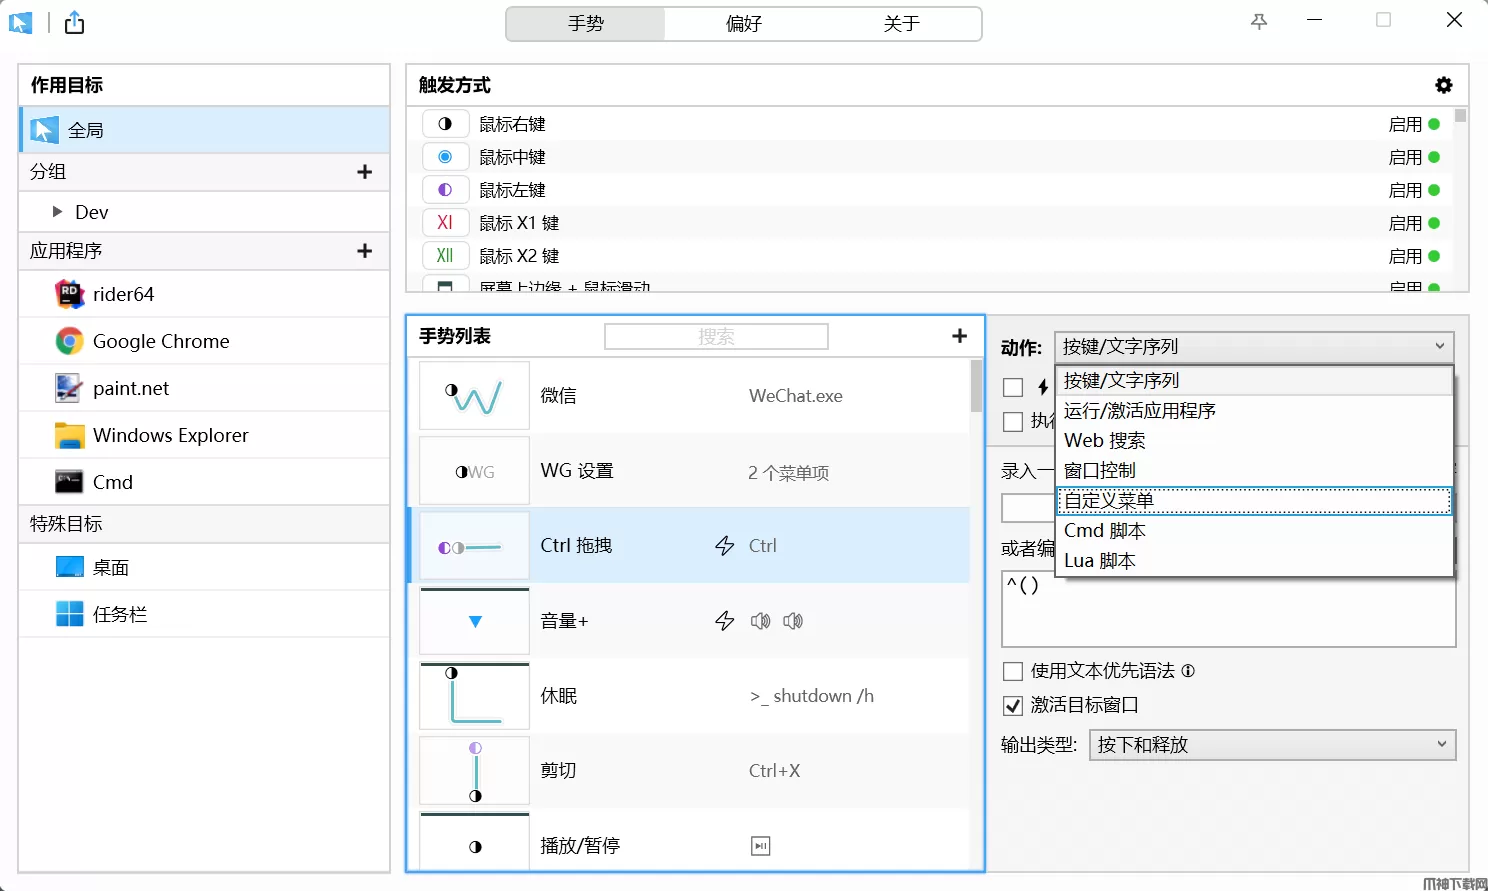This screenshot has height=891, width=1488.
Task: Open the 输出类型 dropdown
Action: [x=1271, y=744]
